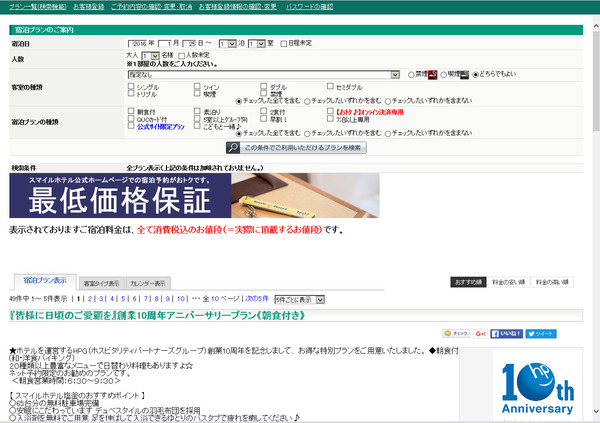This screenshot has width=600, height=423.
Task: Go to results page 2
Action: pos(90,299)
